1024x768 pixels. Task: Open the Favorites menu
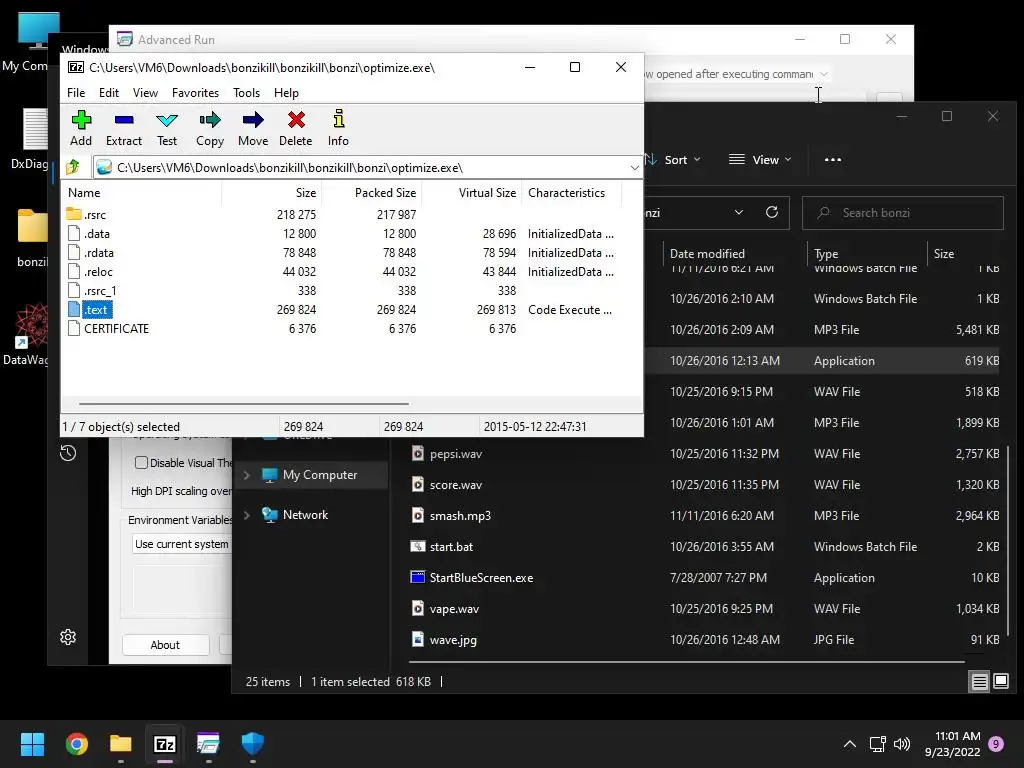pyautogui.click(x=195, y=93)
